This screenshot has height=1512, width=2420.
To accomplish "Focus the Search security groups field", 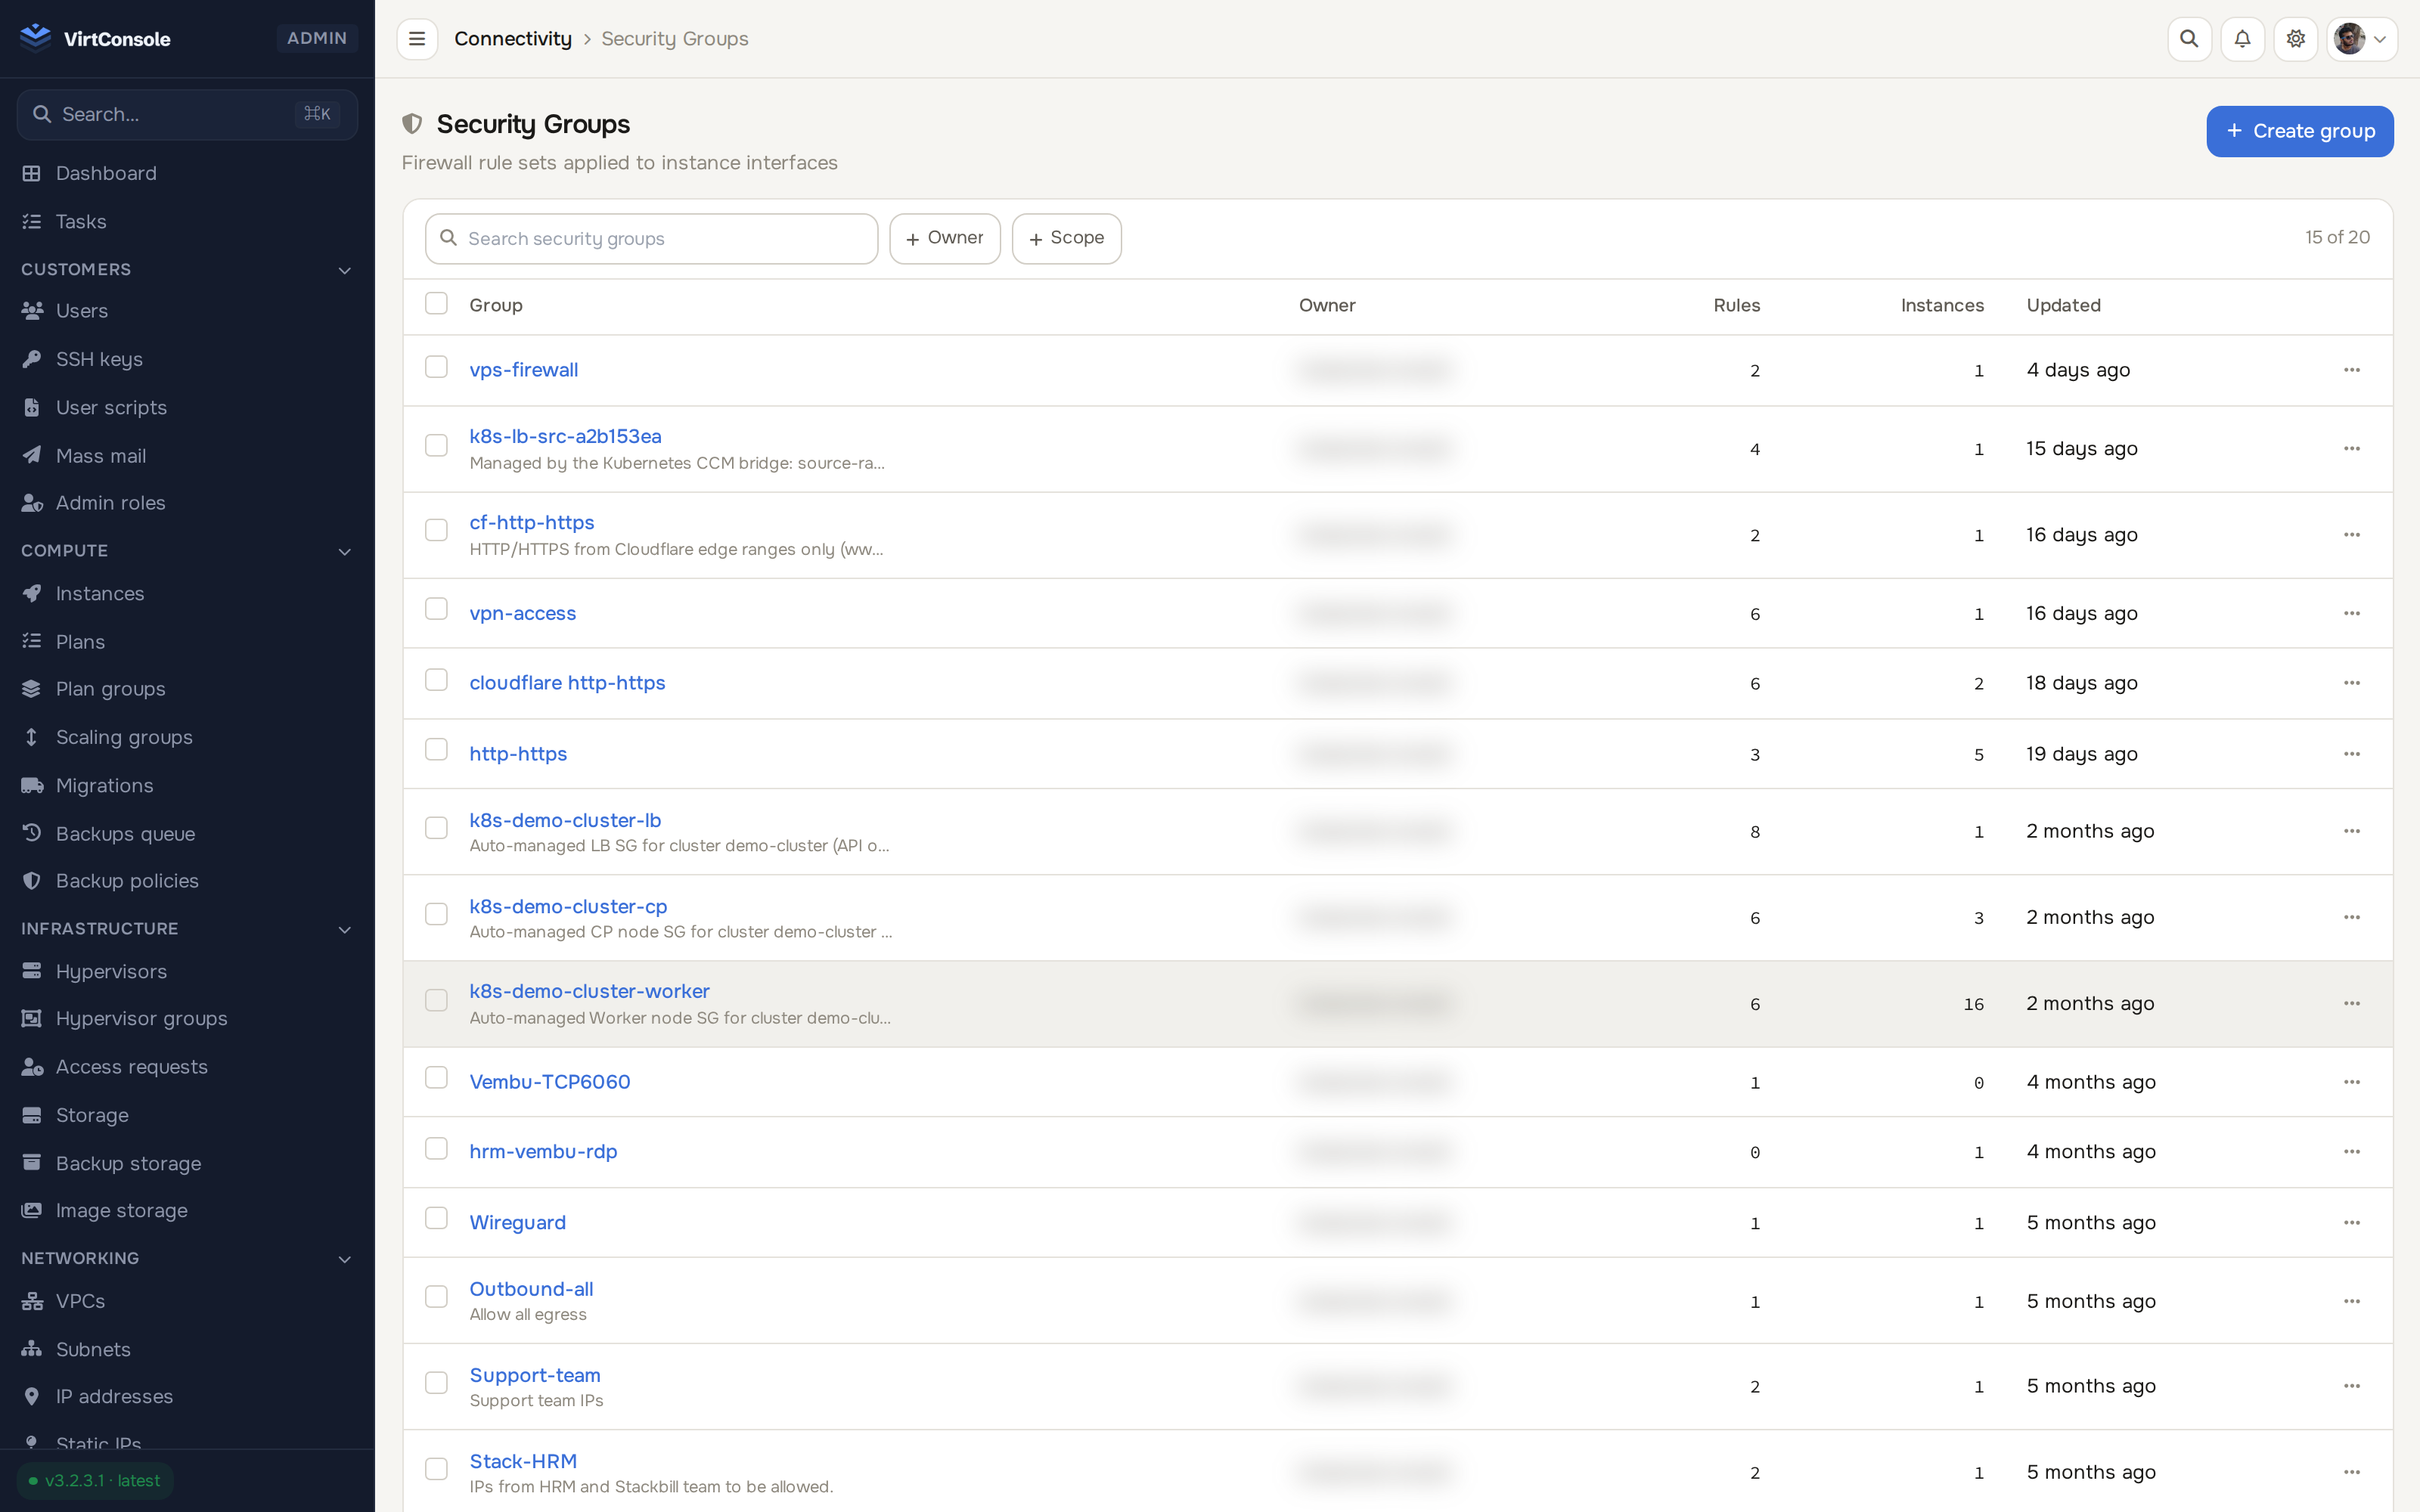I will [651, 238].
